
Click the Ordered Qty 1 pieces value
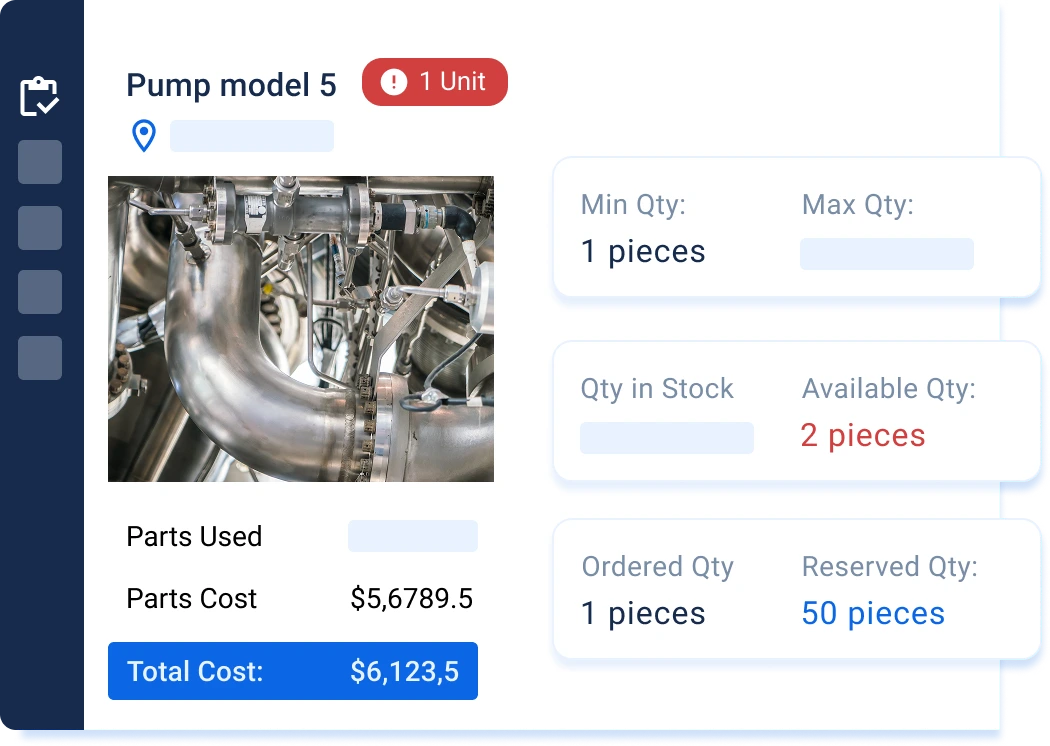point(643,613)
